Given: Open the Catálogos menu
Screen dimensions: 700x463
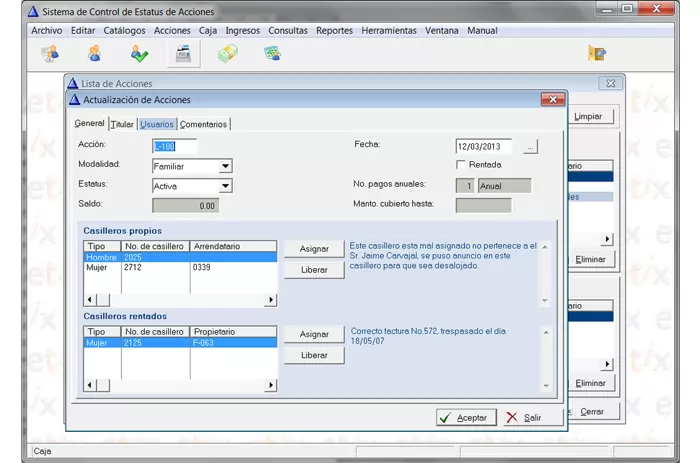Looking at the screenshot, I should point(124,31).
